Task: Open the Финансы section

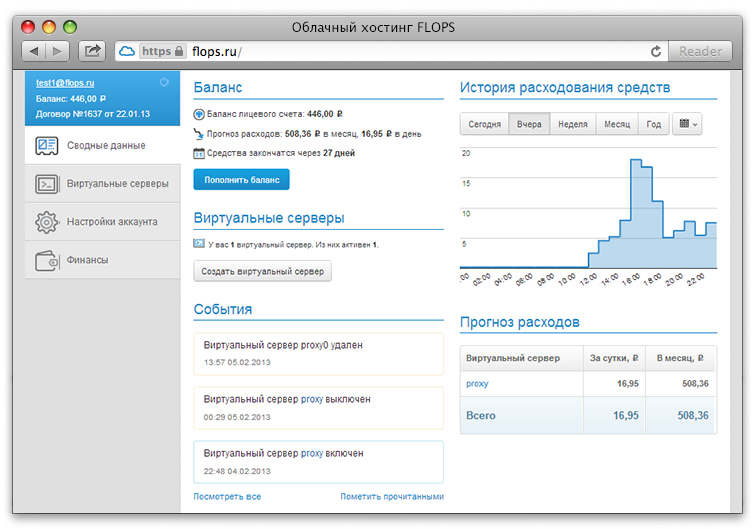Action: (103, 260)
